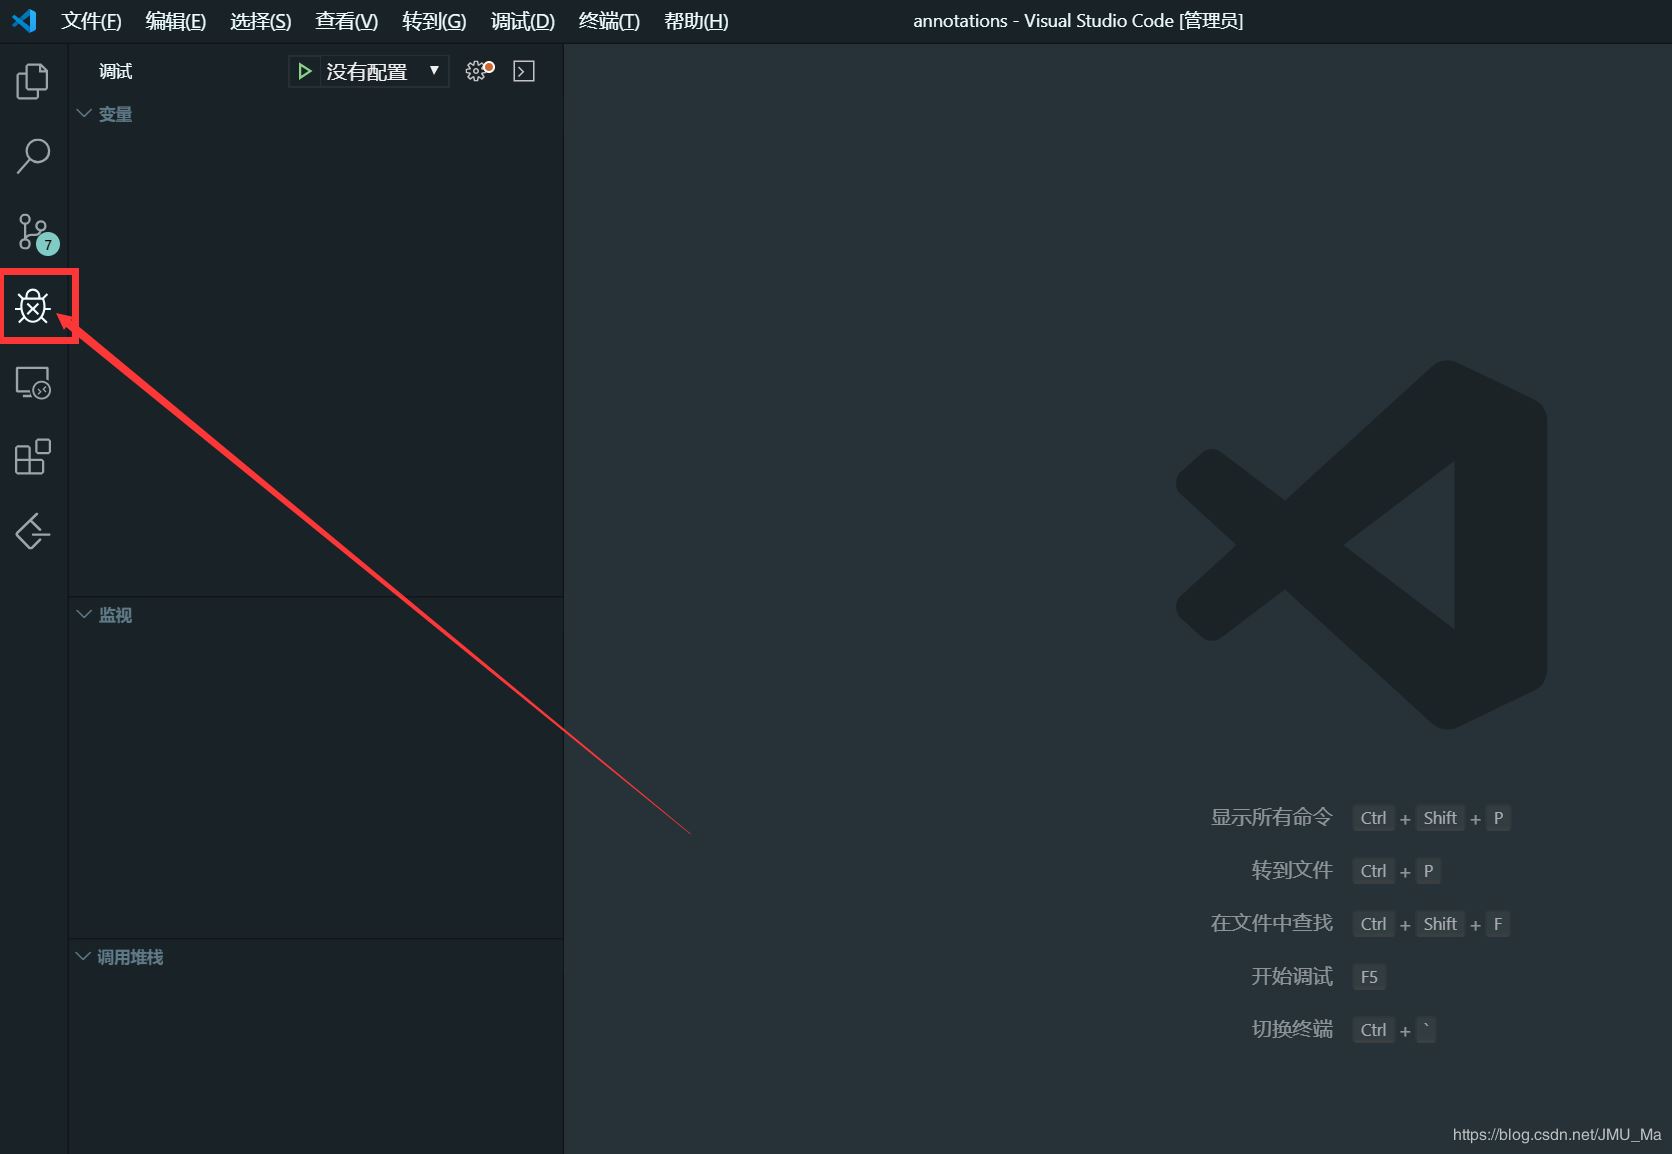Click the window title annotations - Visual Studio Code
1672x1154 pixels.
click(x=1078, y=21)
